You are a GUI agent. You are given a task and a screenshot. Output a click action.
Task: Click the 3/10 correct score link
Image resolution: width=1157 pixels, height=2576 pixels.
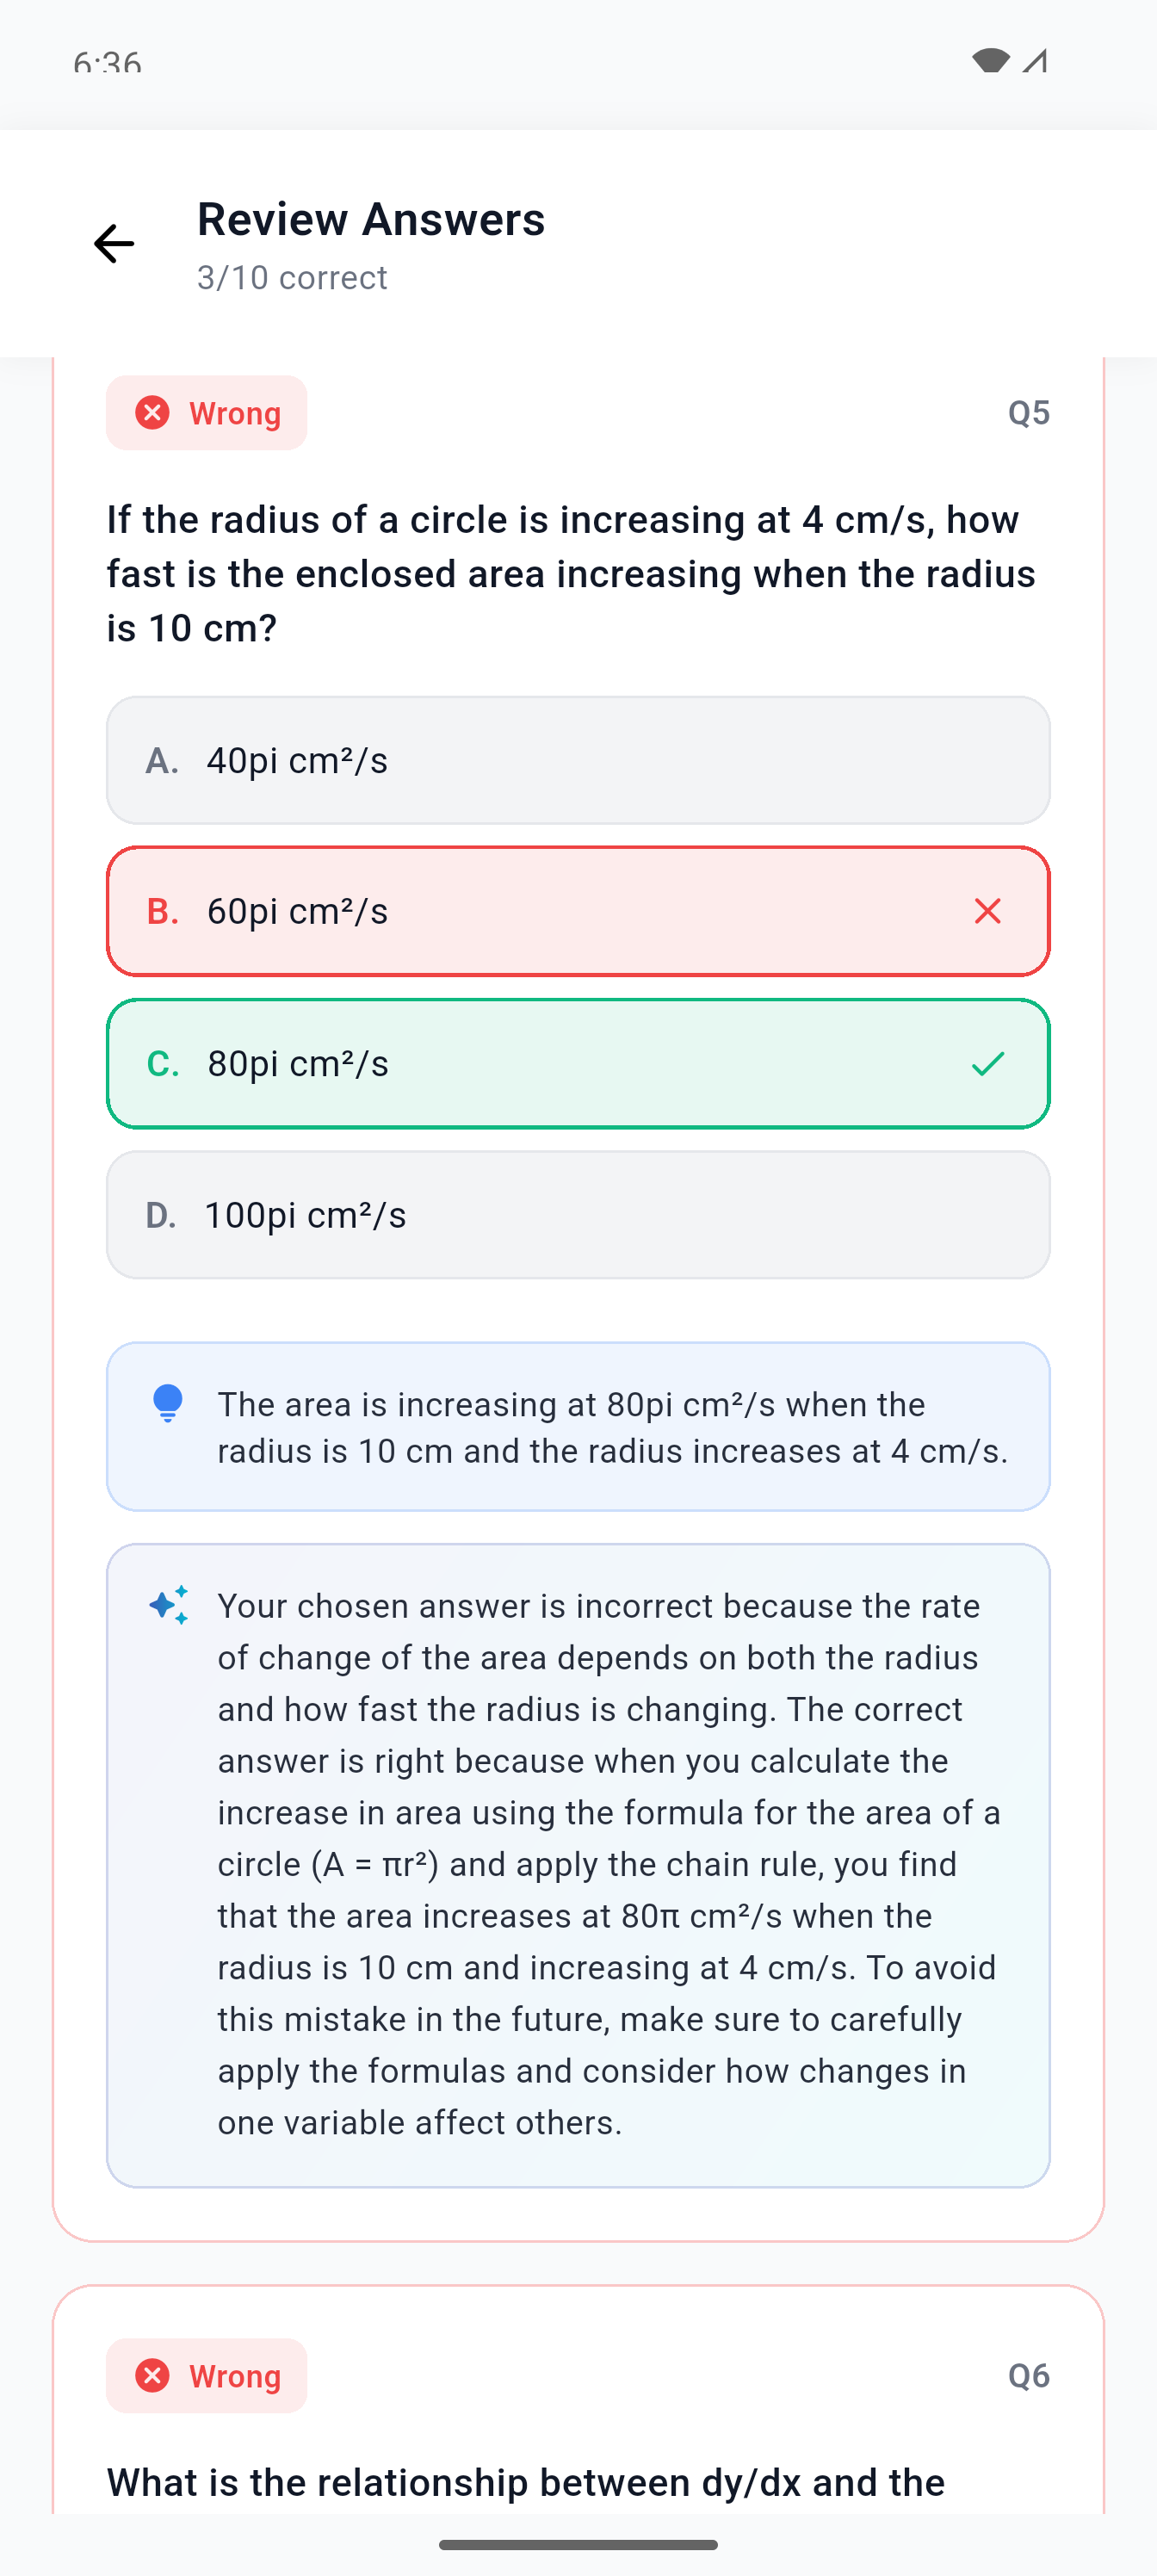291,278
